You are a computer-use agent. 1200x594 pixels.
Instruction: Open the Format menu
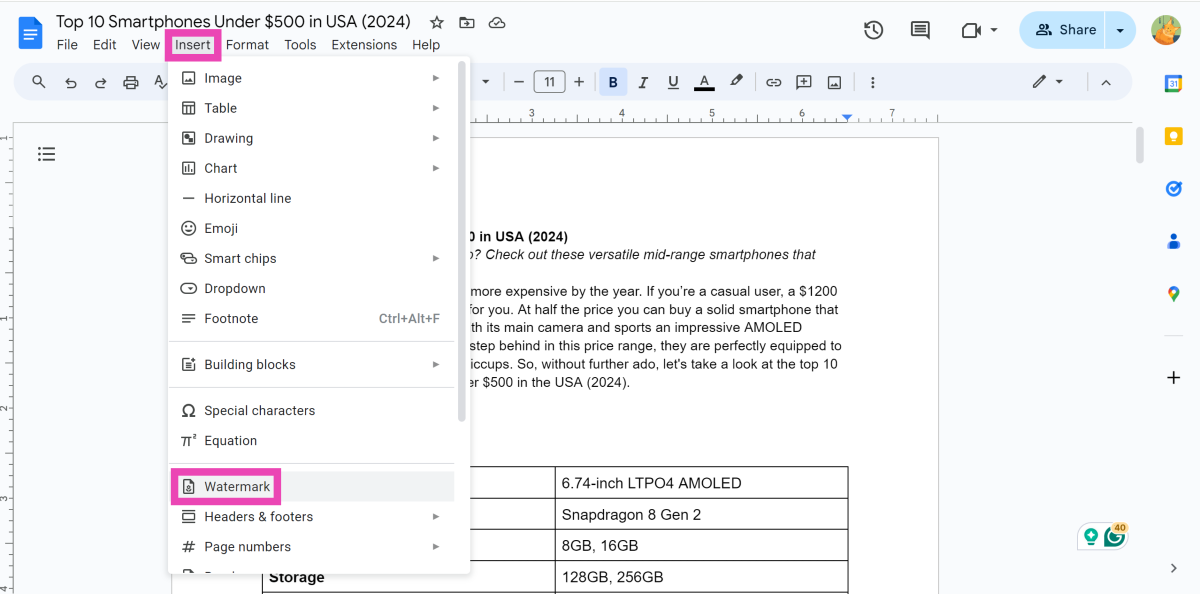pos(247,45)
